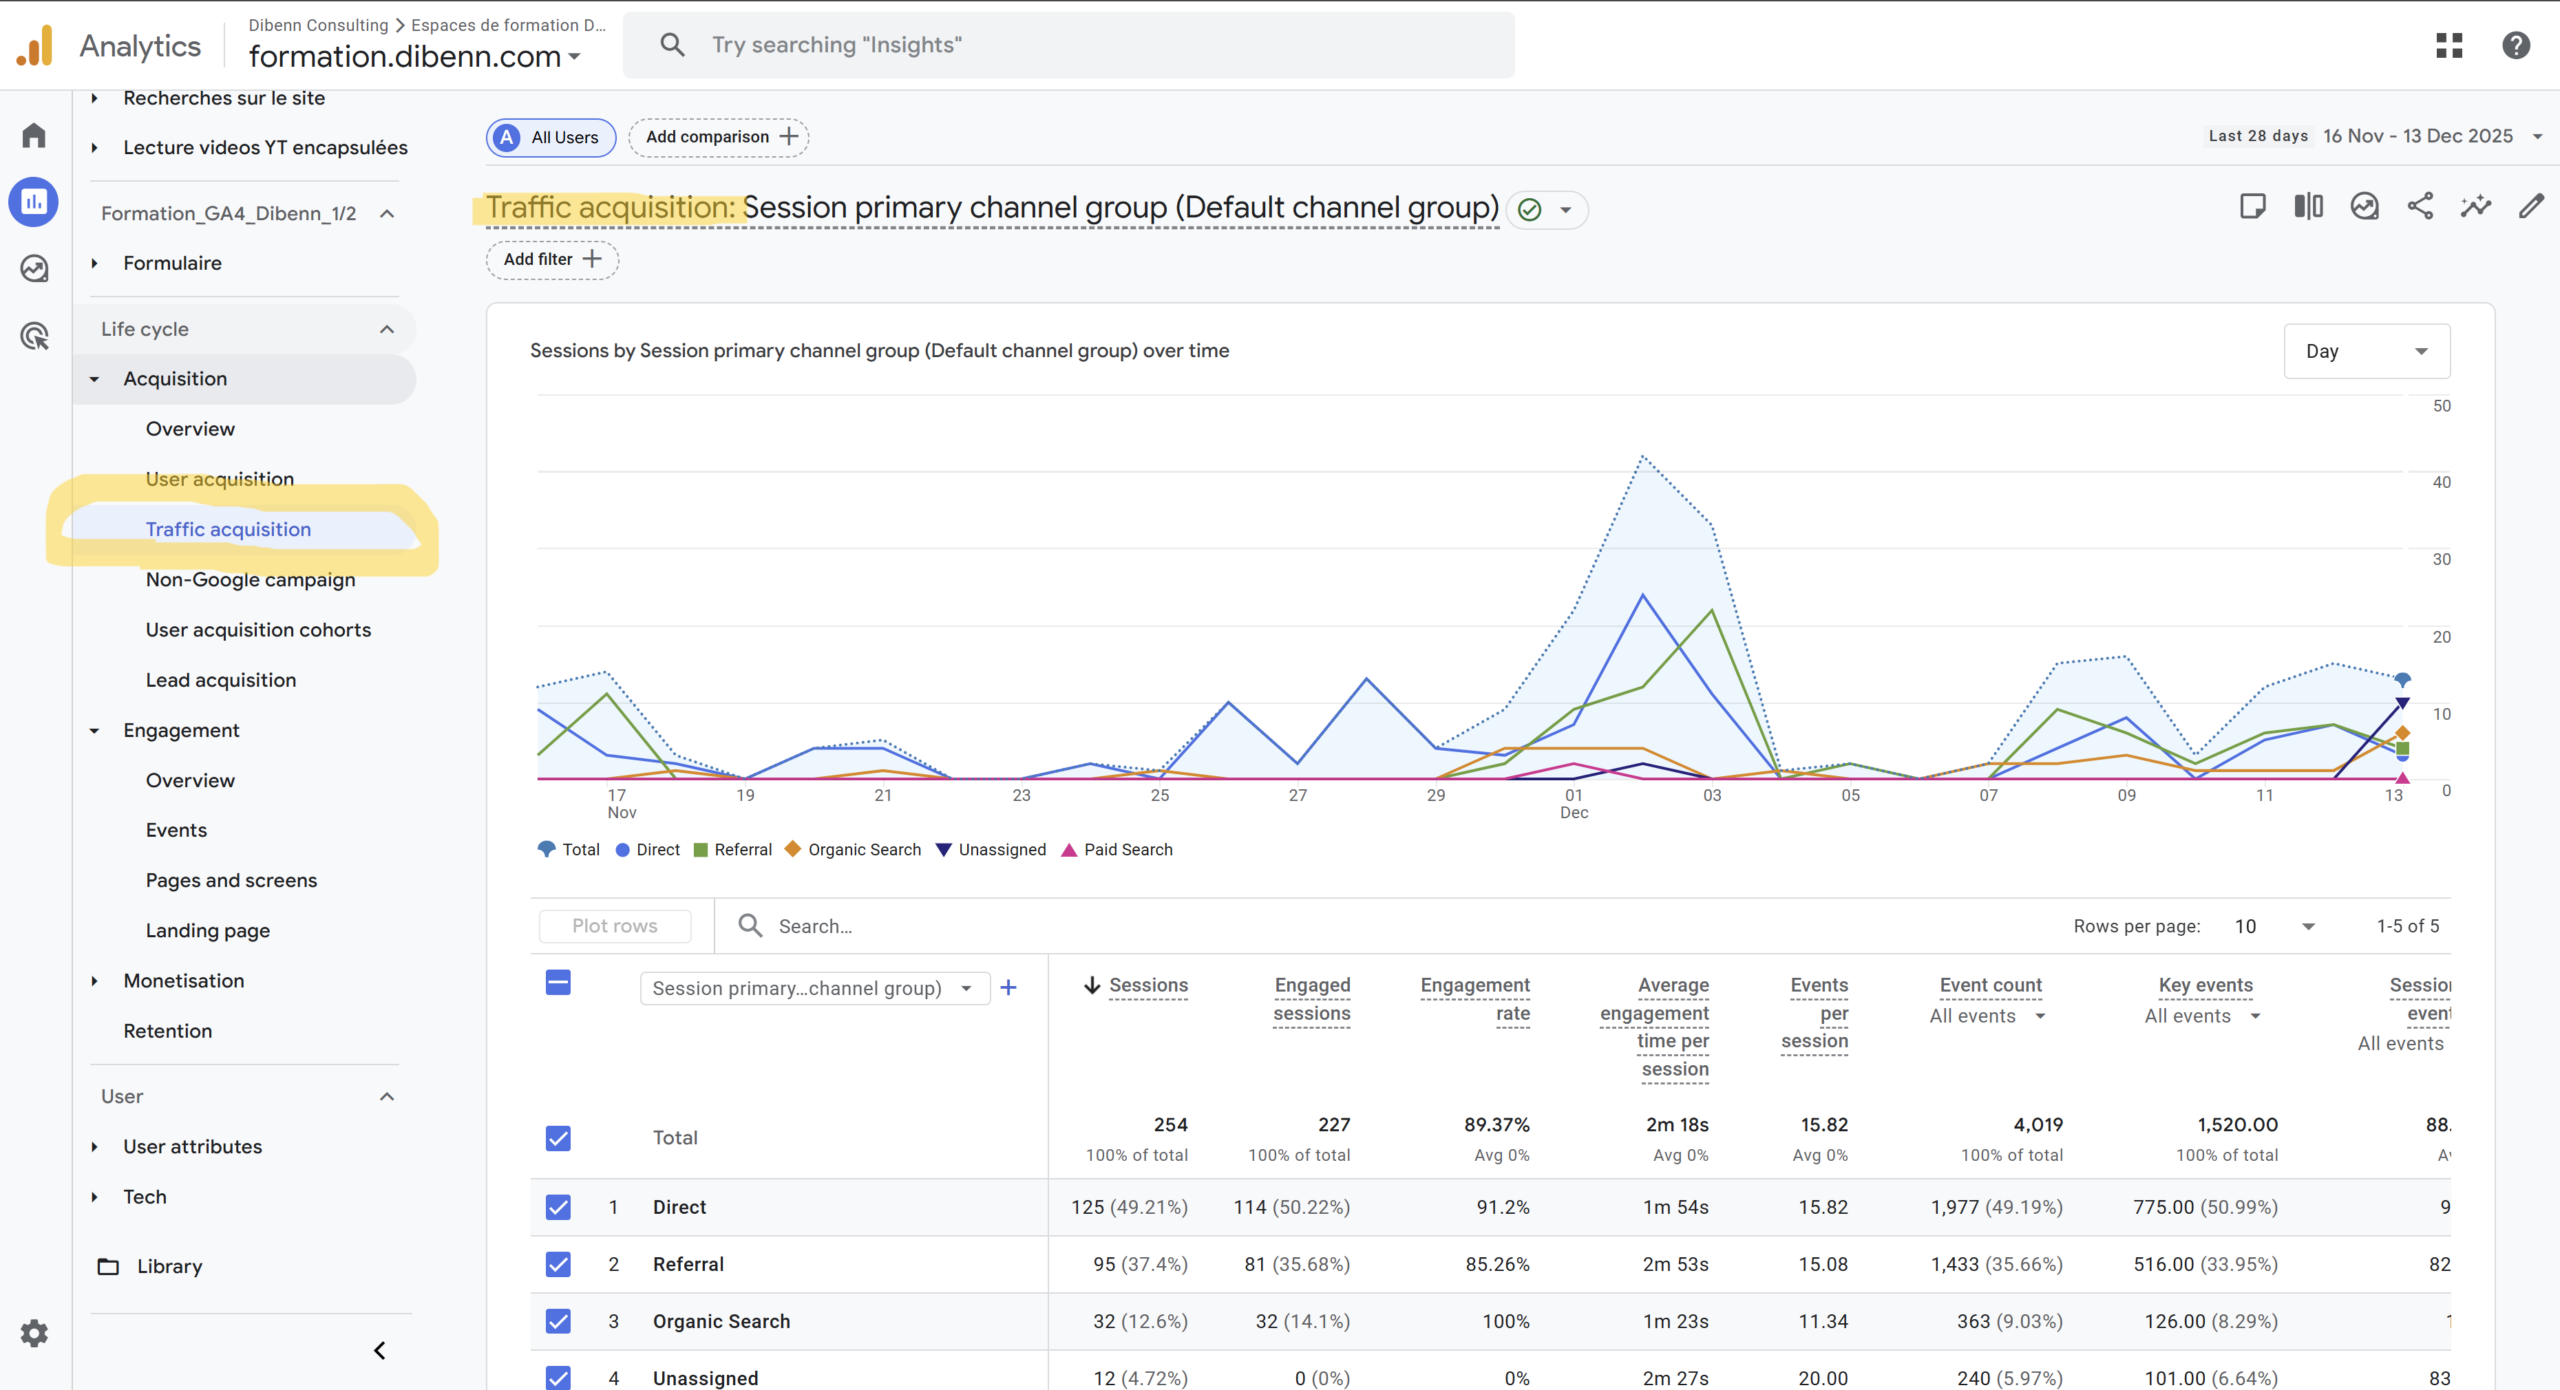Viewport: 2560px width, 1390px height.
Task: Open the Explore icon in left rail
Action: [34, 268]
